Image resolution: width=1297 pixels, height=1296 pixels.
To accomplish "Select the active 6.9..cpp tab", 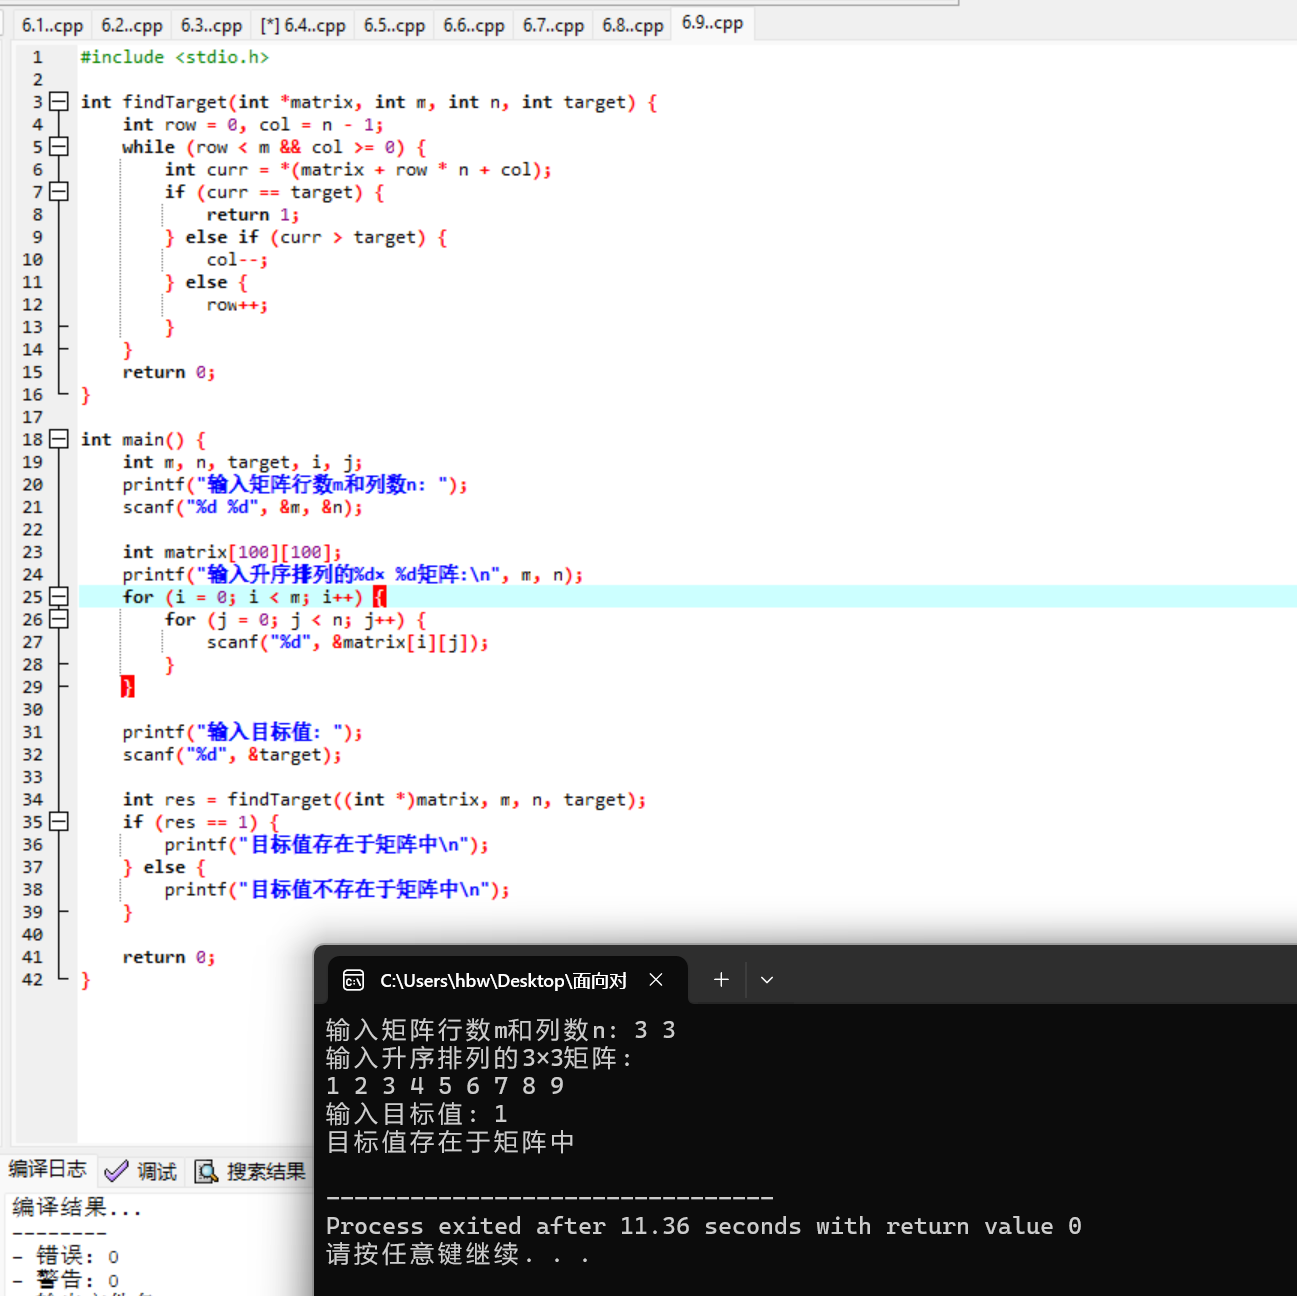I will pyautogui.click(x=712, y=23).
